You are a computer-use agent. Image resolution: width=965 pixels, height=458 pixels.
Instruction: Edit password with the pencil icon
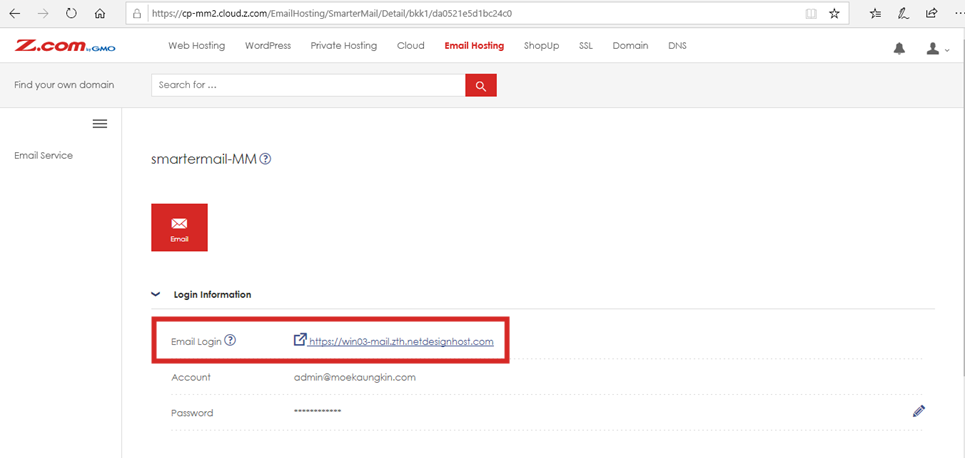919,411
